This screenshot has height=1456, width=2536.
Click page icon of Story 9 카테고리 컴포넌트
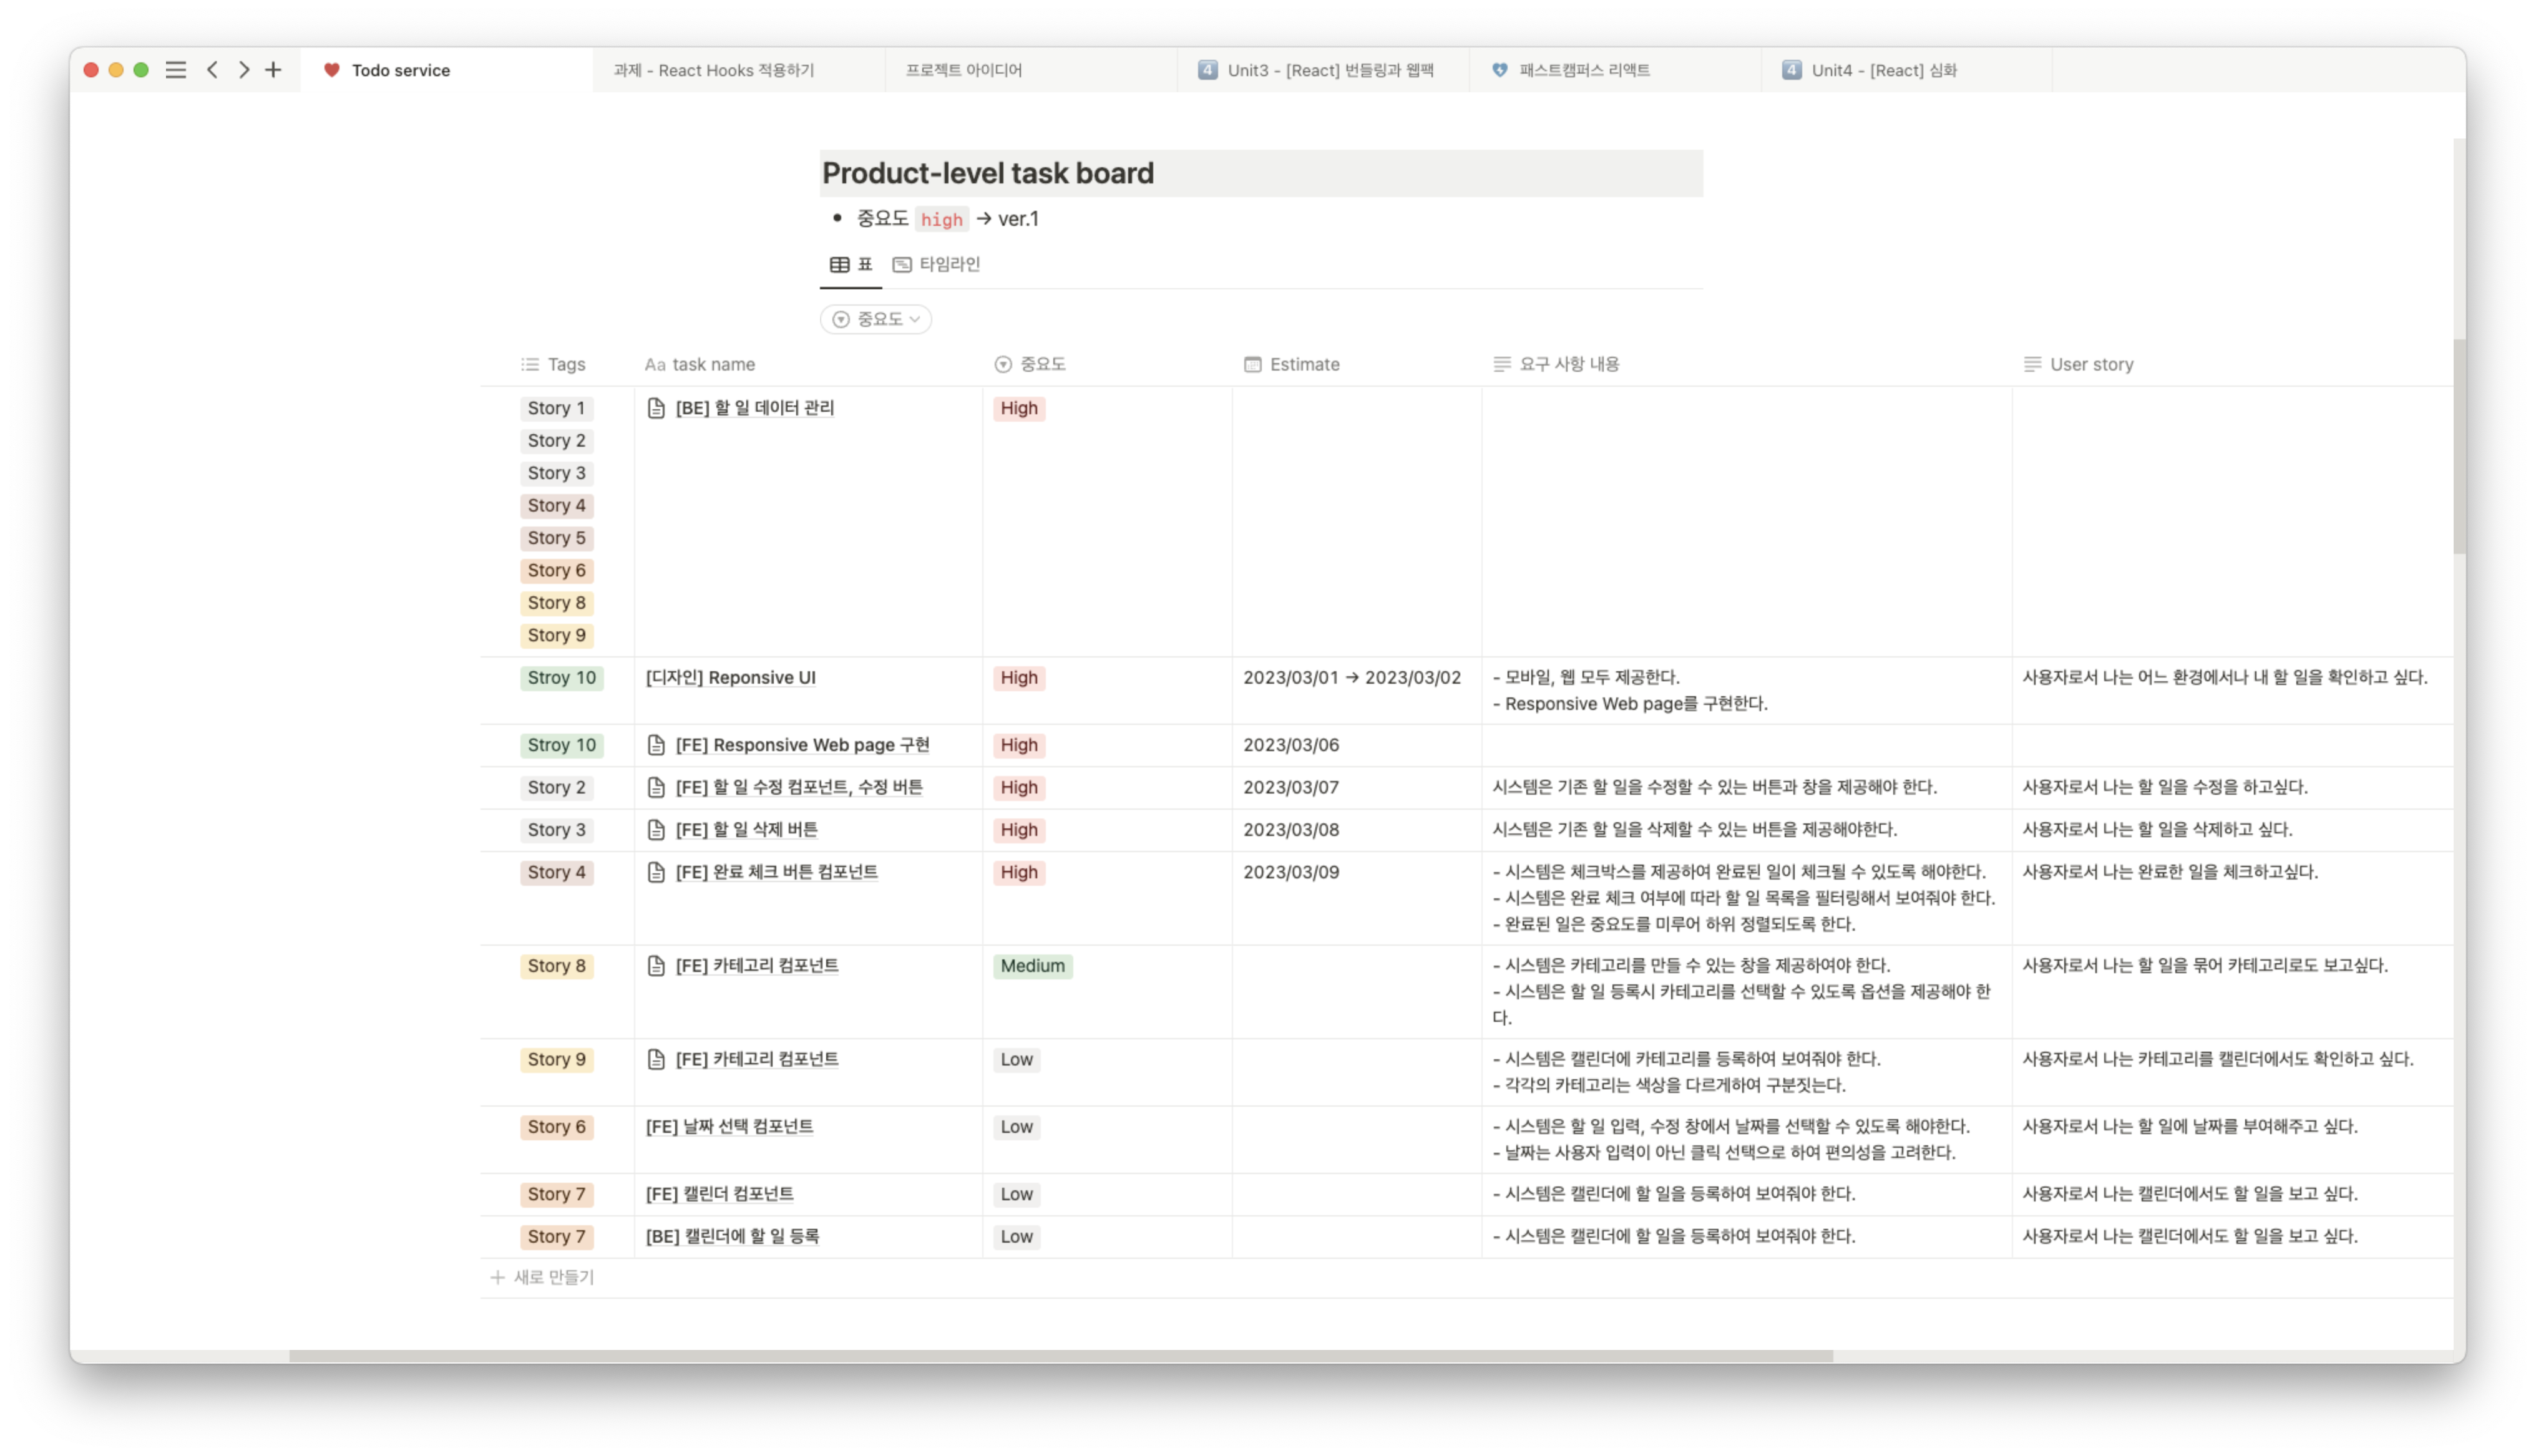[x=656, y=1059]
